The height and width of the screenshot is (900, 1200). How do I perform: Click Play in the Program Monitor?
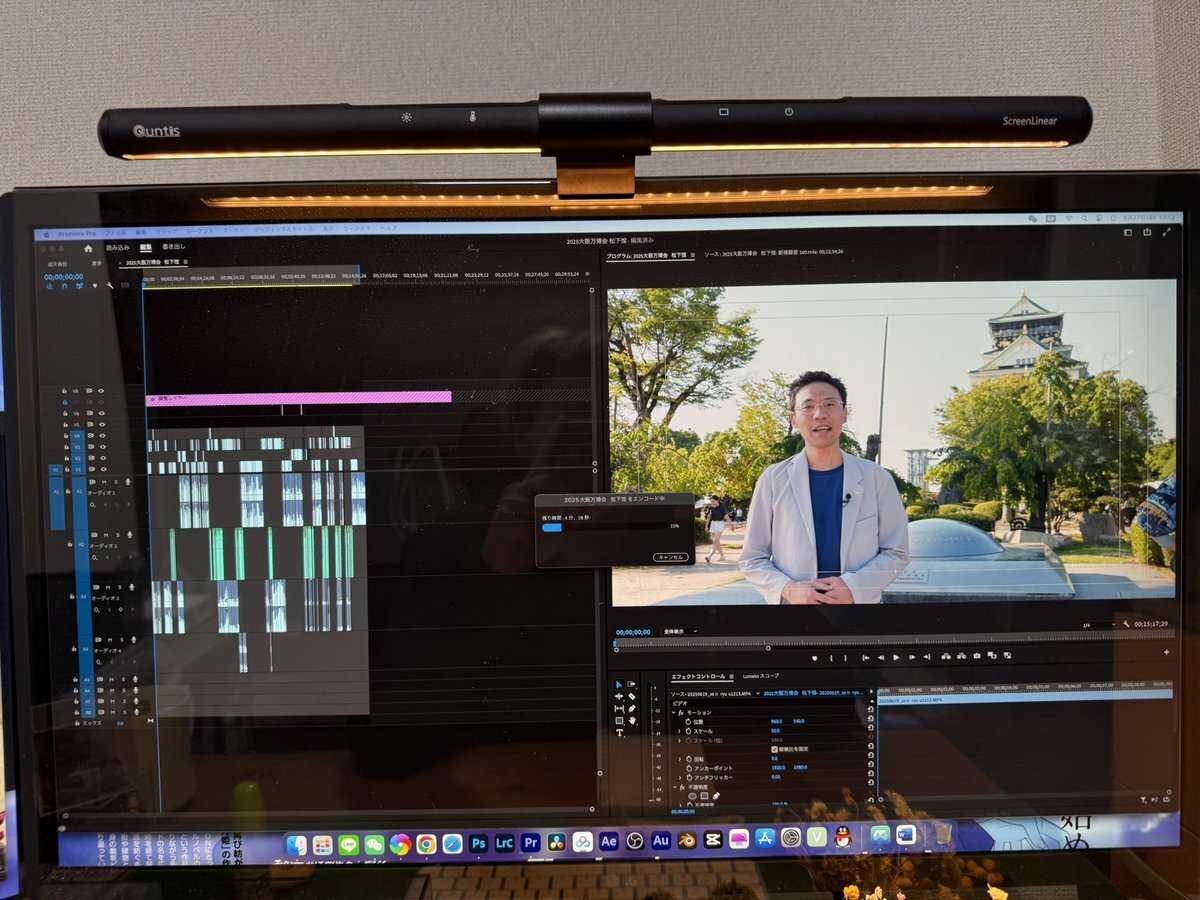896,657
